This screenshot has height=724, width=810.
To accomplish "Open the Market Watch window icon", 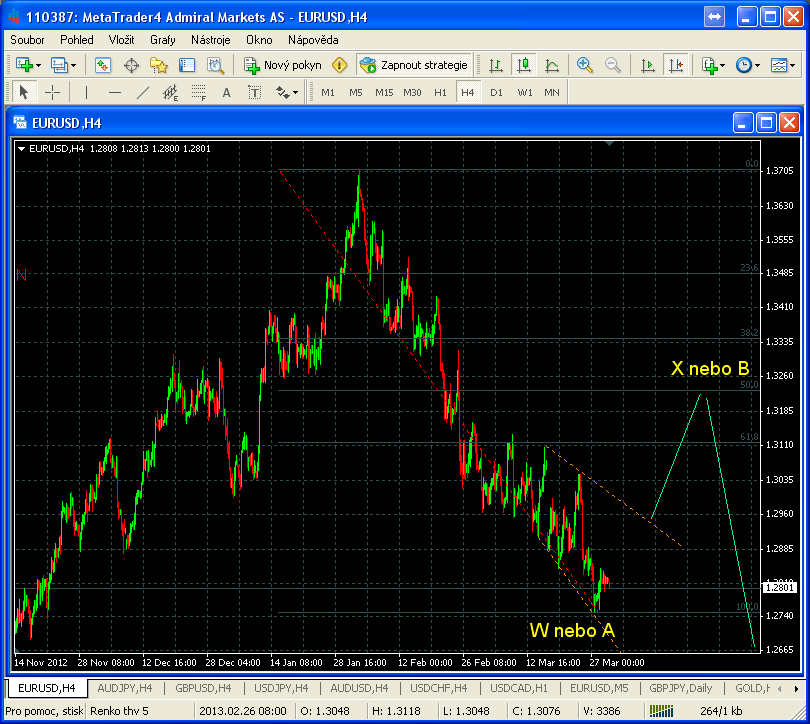I will tap(103, 65).
